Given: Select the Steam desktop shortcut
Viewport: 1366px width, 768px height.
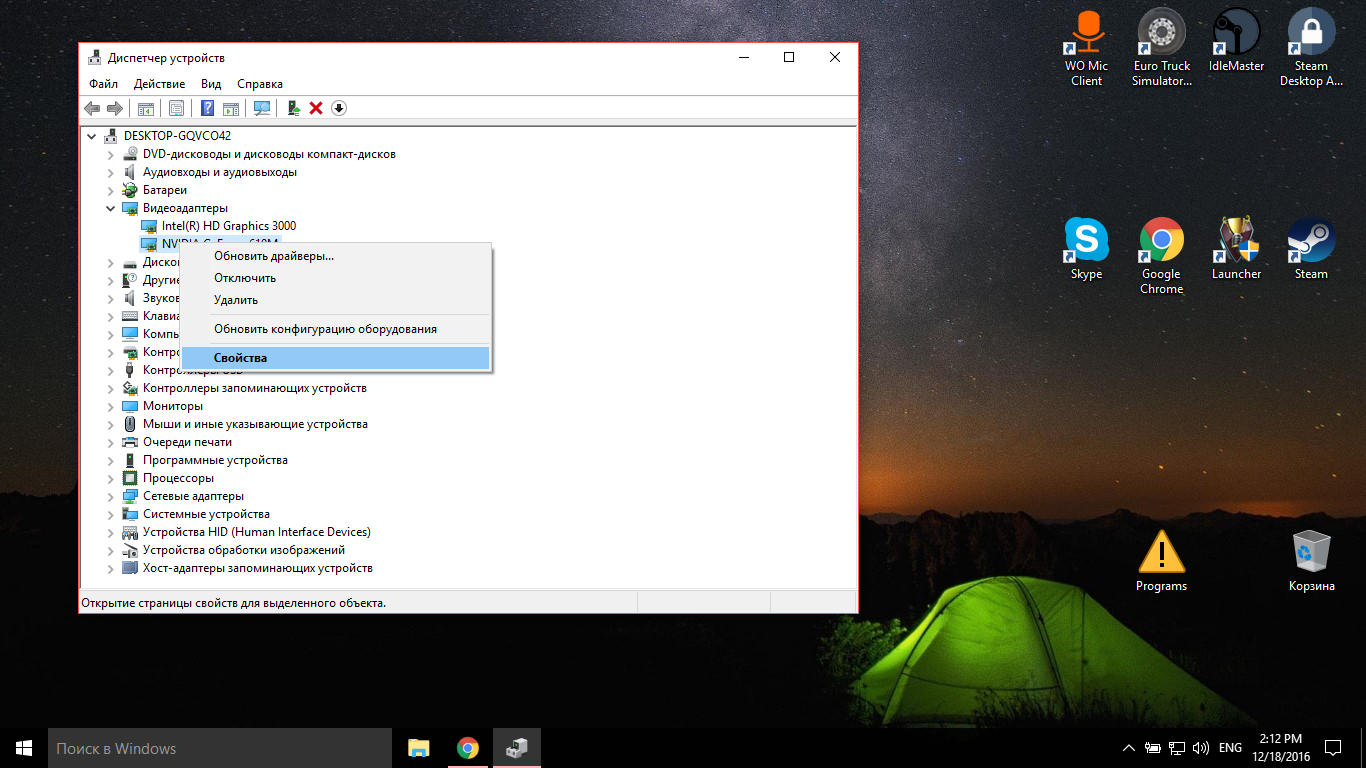Looking at the screenshot, I should (1311, 249).
